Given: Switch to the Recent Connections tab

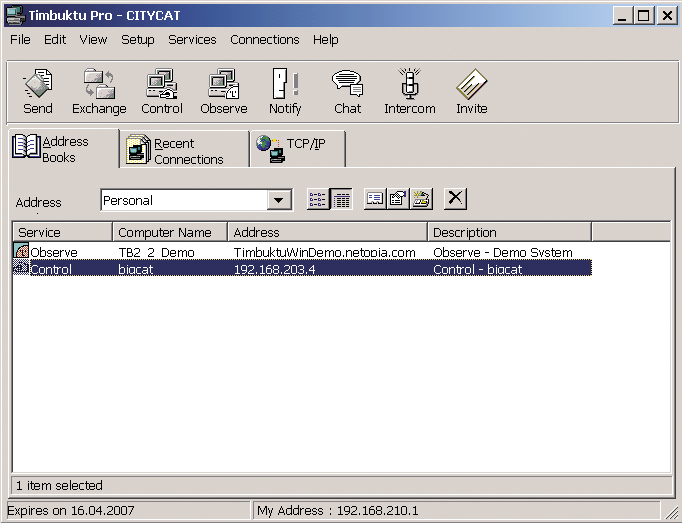Looking at the screenshot, I should 184,150.
